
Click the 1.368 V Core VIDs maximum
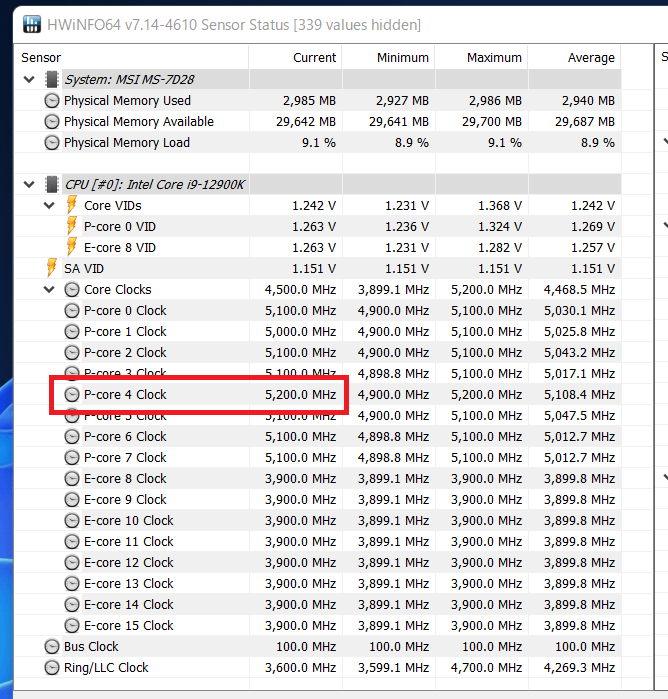(500, 206)
